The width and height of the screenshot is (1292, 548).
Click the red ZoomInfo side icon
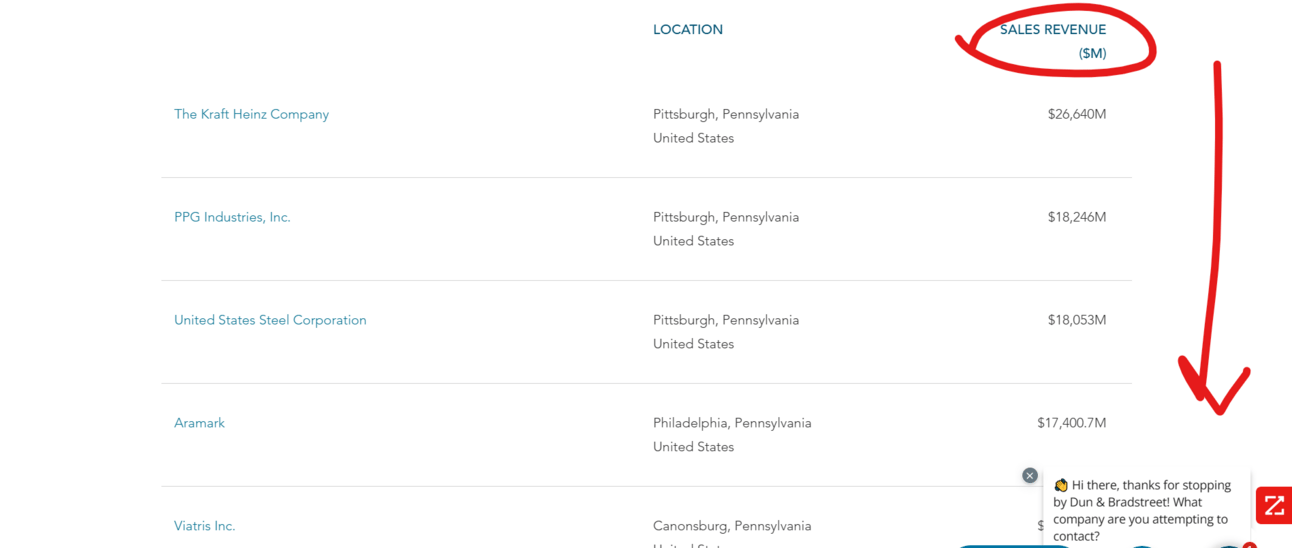1274,505
